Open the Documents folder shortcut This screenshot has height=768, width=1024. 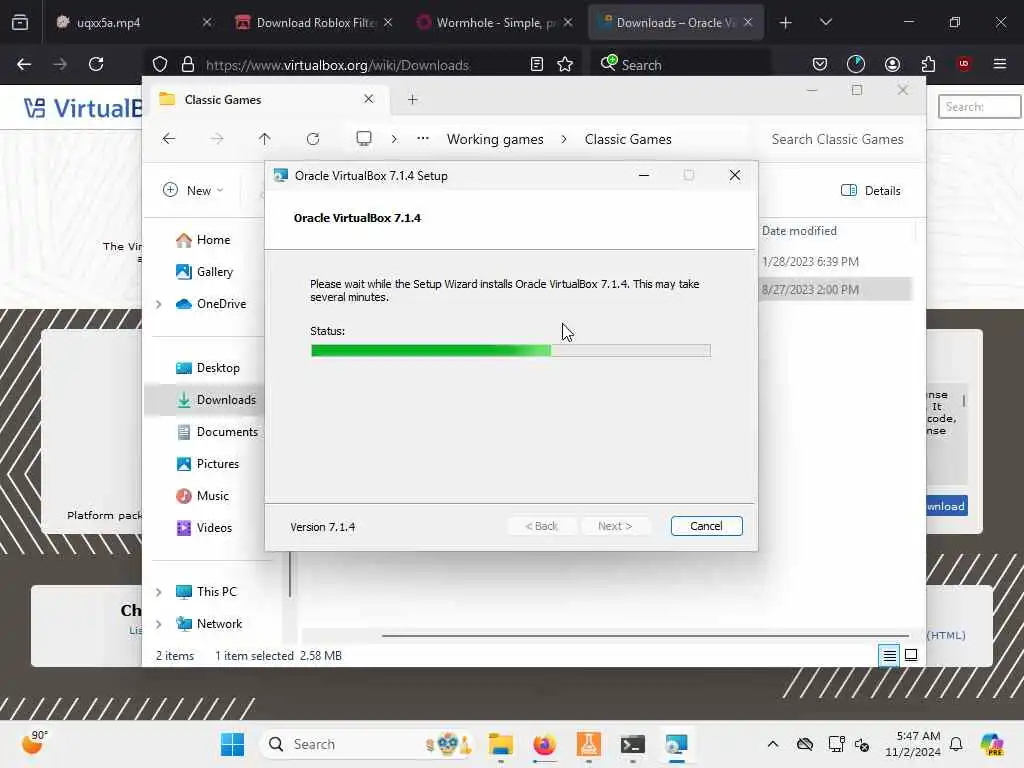[x=217, y=432]
